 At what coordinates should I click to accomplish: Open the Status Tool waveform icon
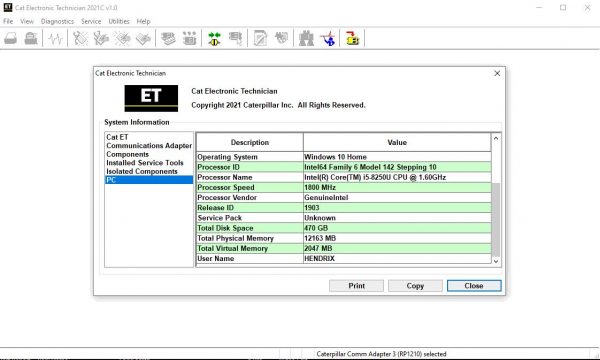coord(55,38)
